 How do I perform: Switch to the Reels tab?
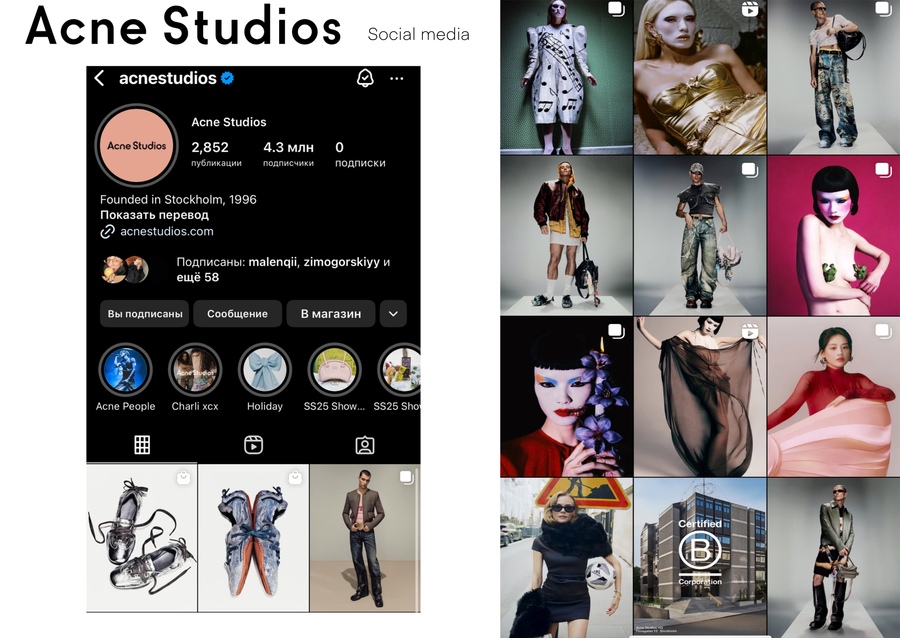(x=253, y=445)
